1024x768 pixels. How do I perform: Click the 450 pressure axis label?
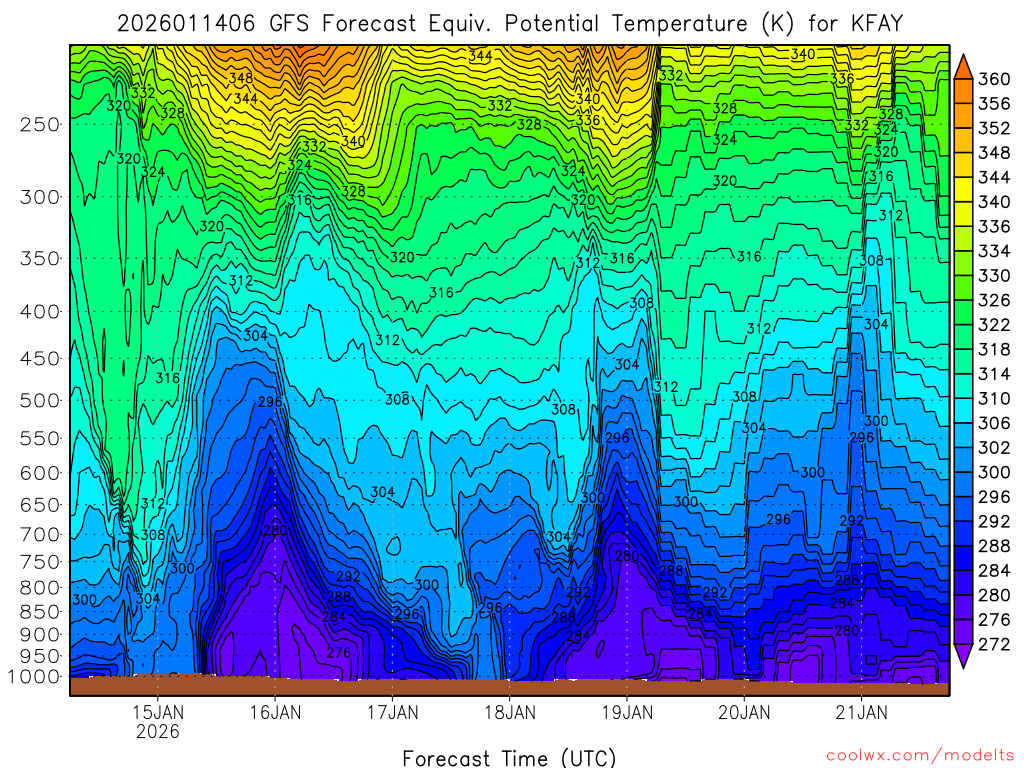40,359
